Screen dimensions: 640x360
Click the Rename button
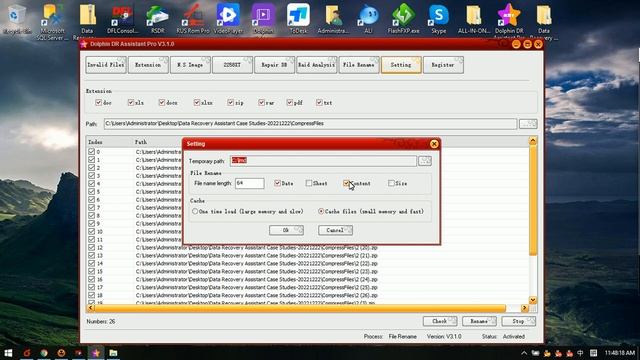coord(479,321)
